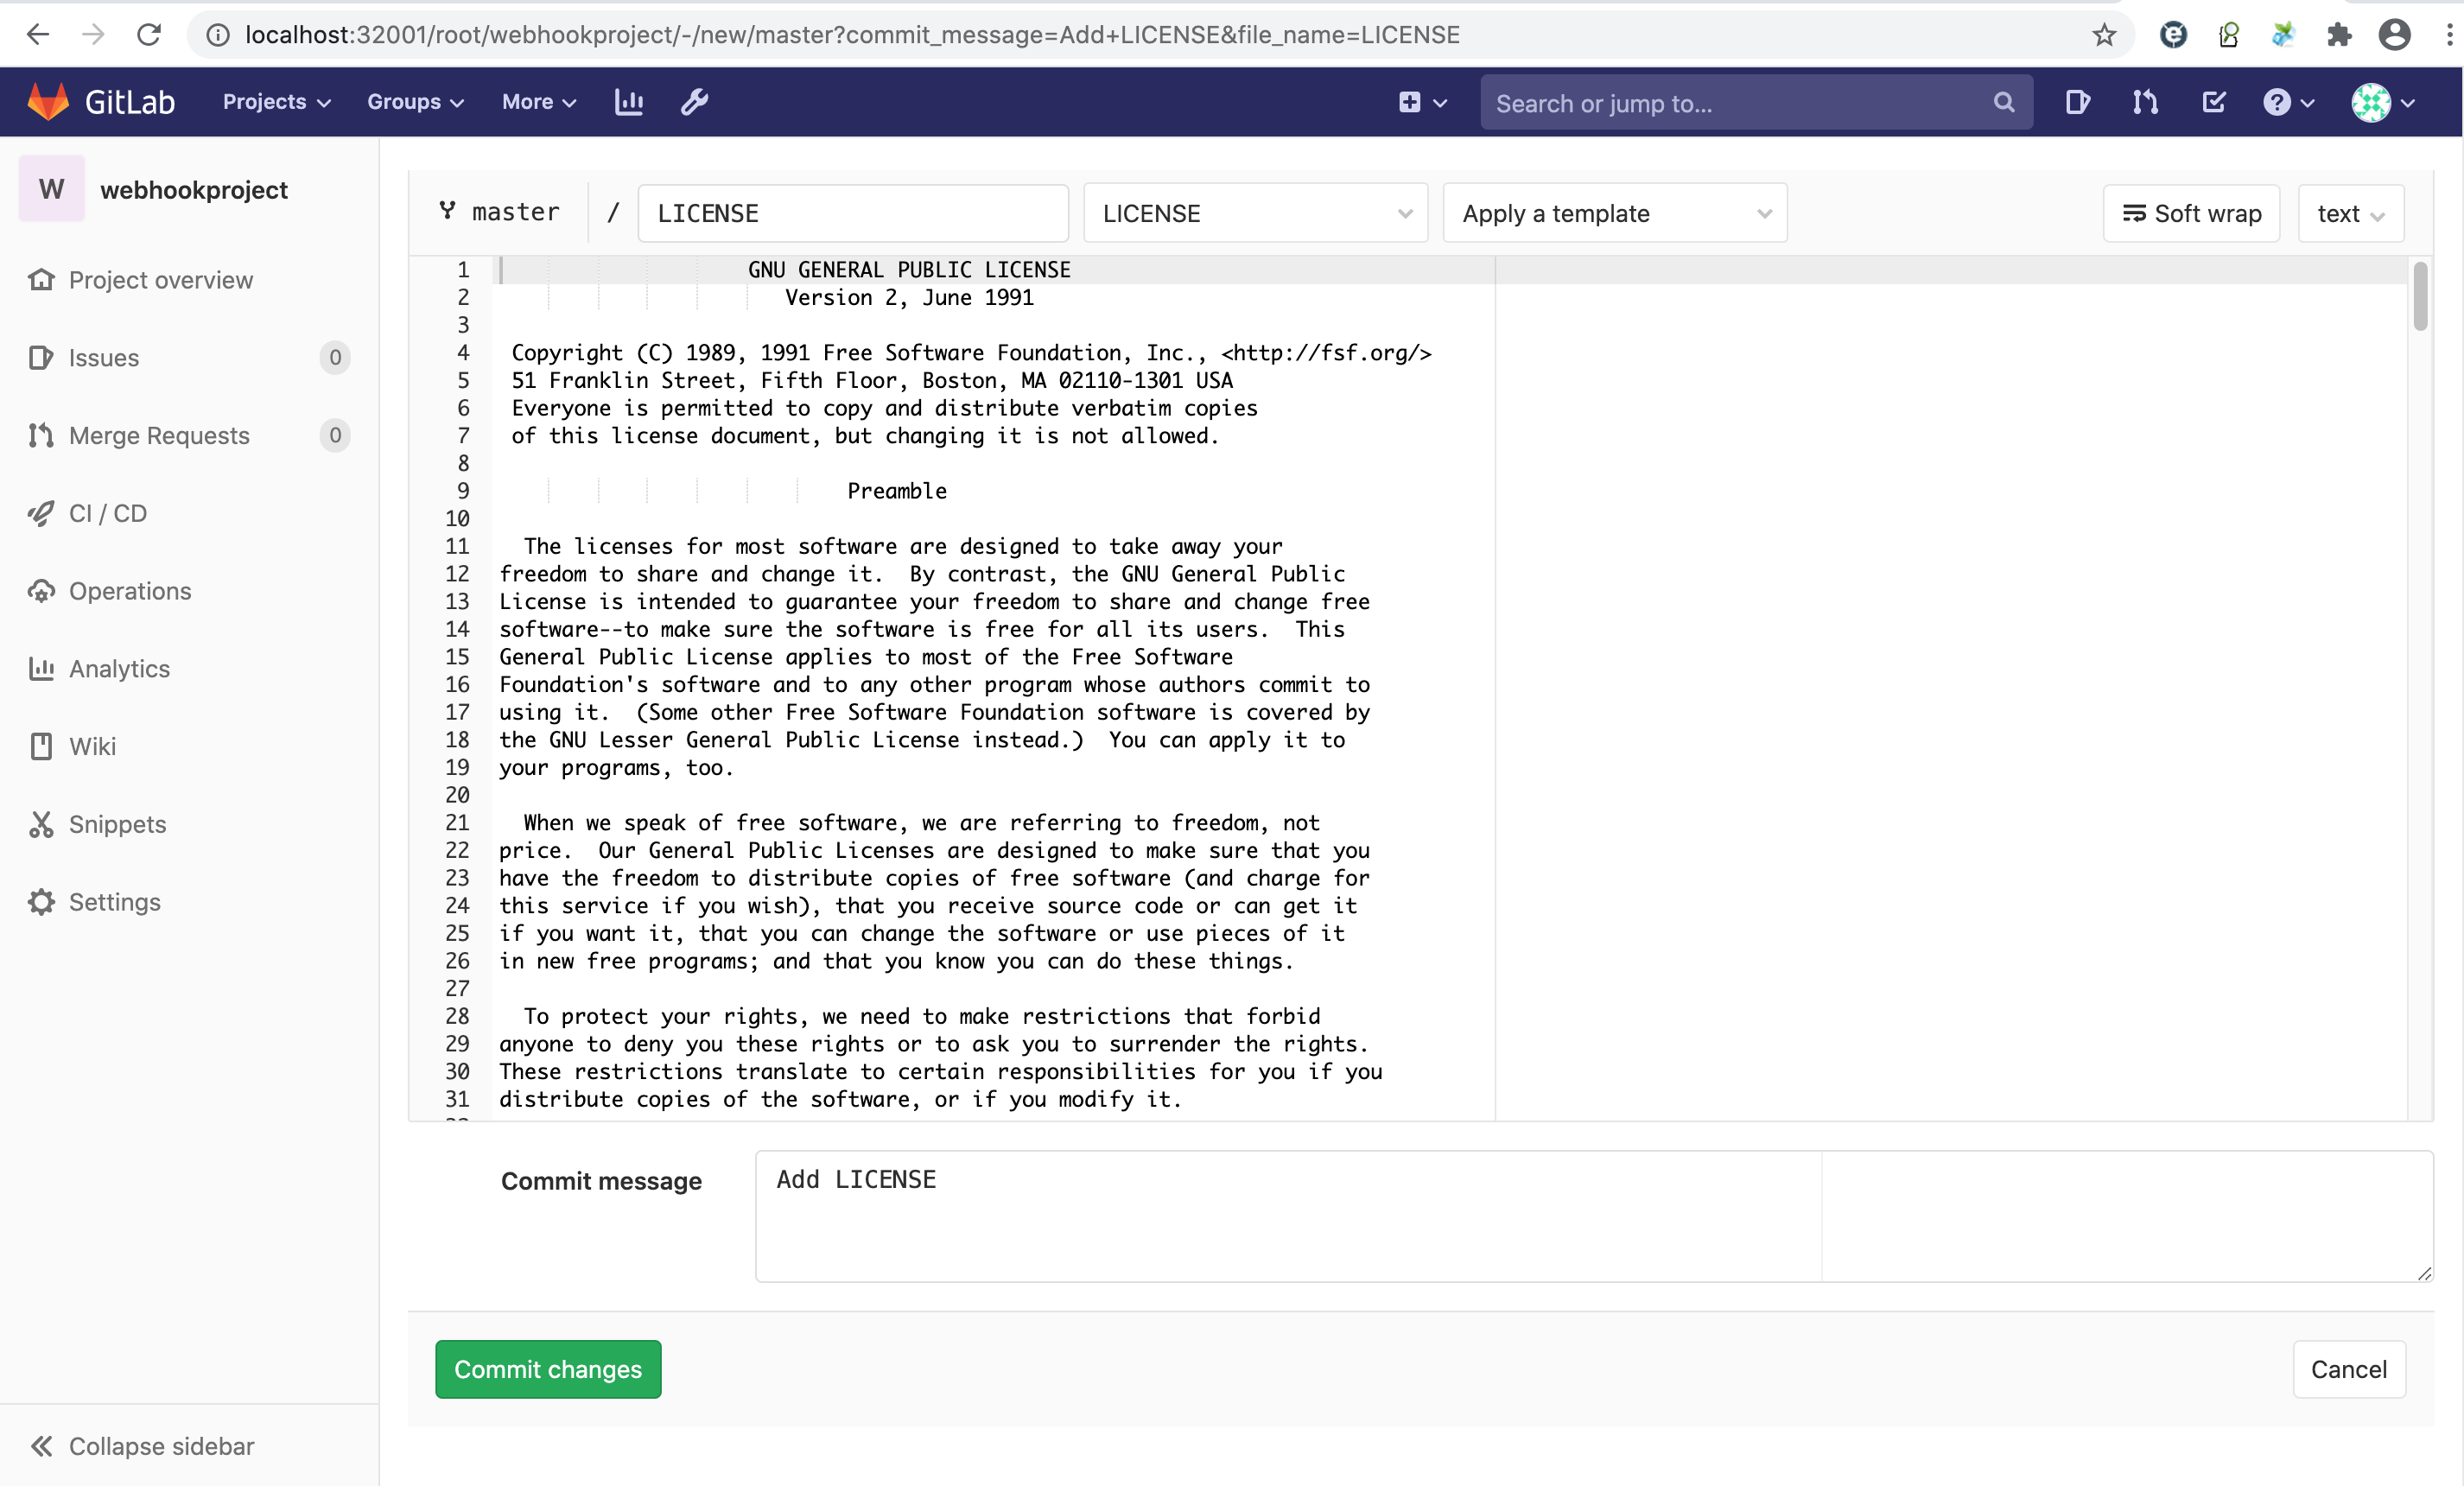Select Snippets in the project sidebar
2464x1486 pixels.
click(117, 824)
